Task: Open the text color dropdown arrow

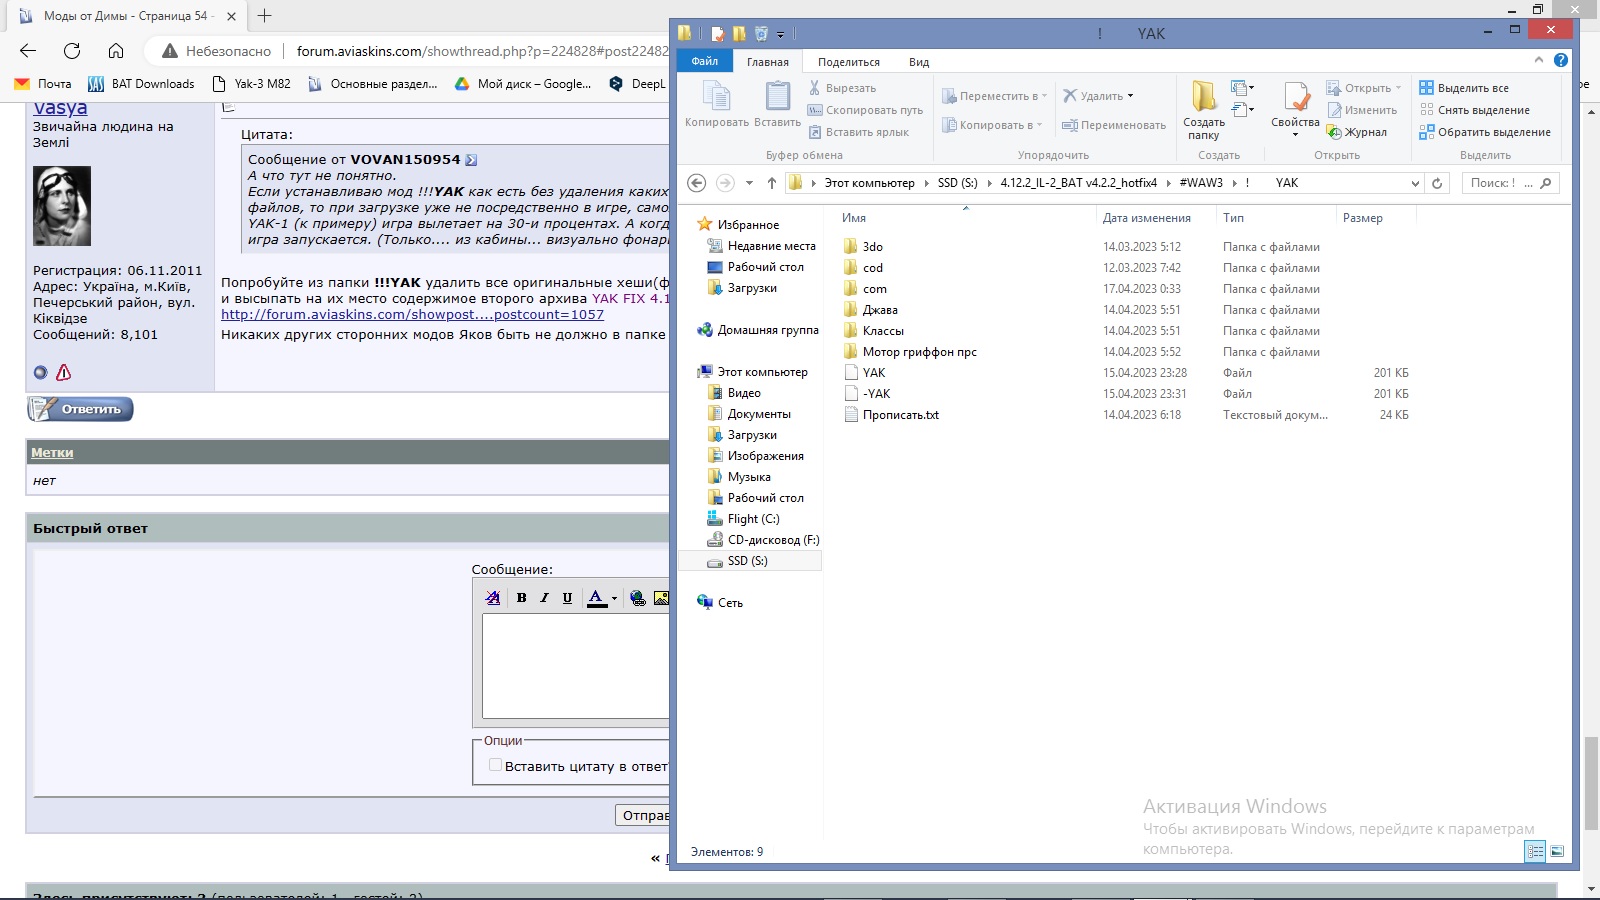Action: pos(614,599)
